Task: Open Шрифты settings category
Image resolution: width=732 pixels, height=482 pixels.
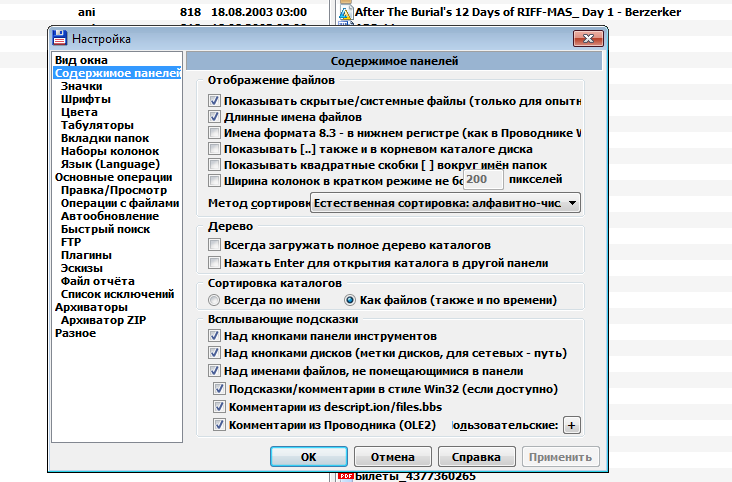Action: coord(85,99)
